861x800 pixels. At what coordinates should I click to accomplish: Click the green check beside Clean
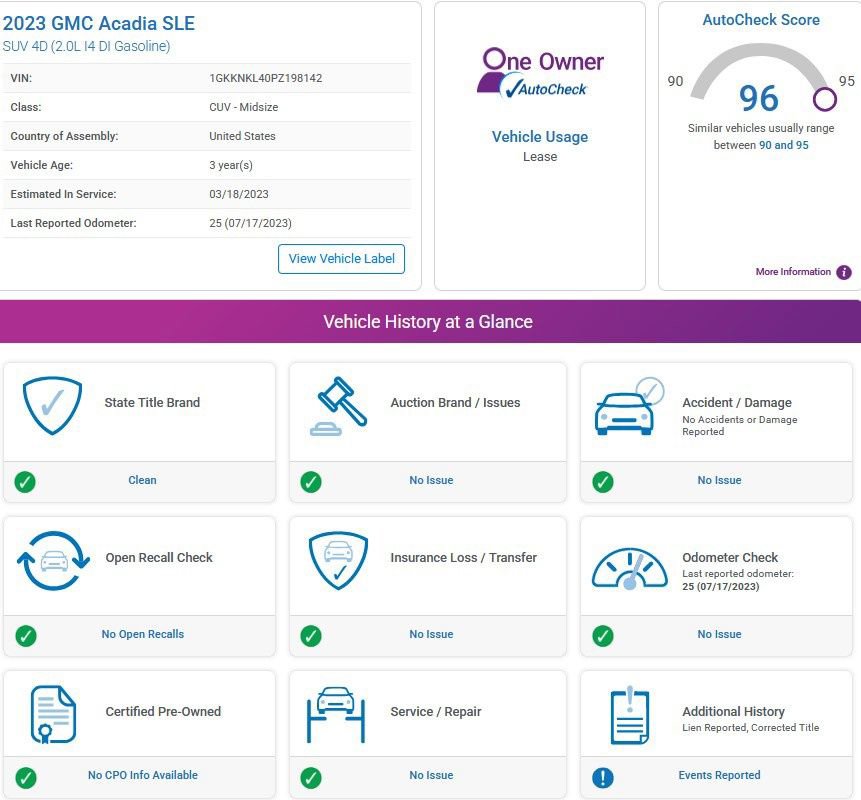click(25, 482)
